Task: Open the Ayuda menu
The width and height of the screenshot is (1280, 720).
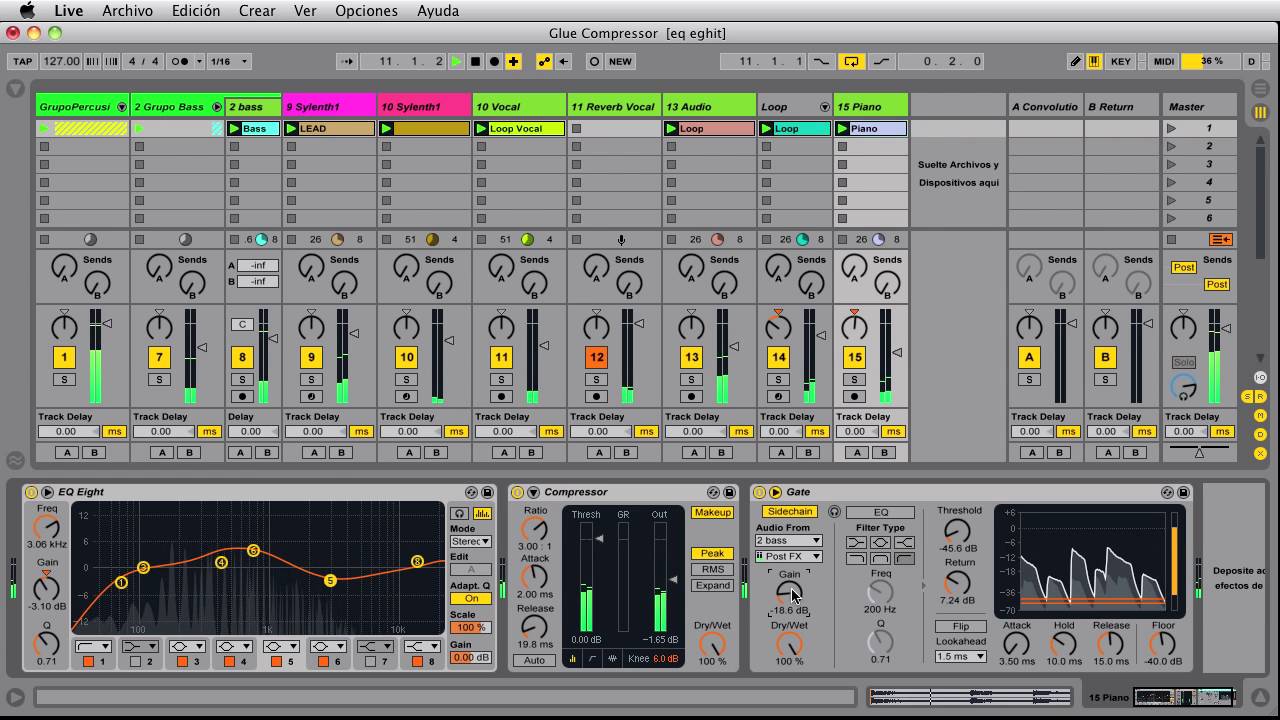Action: (x=437, y=11)
